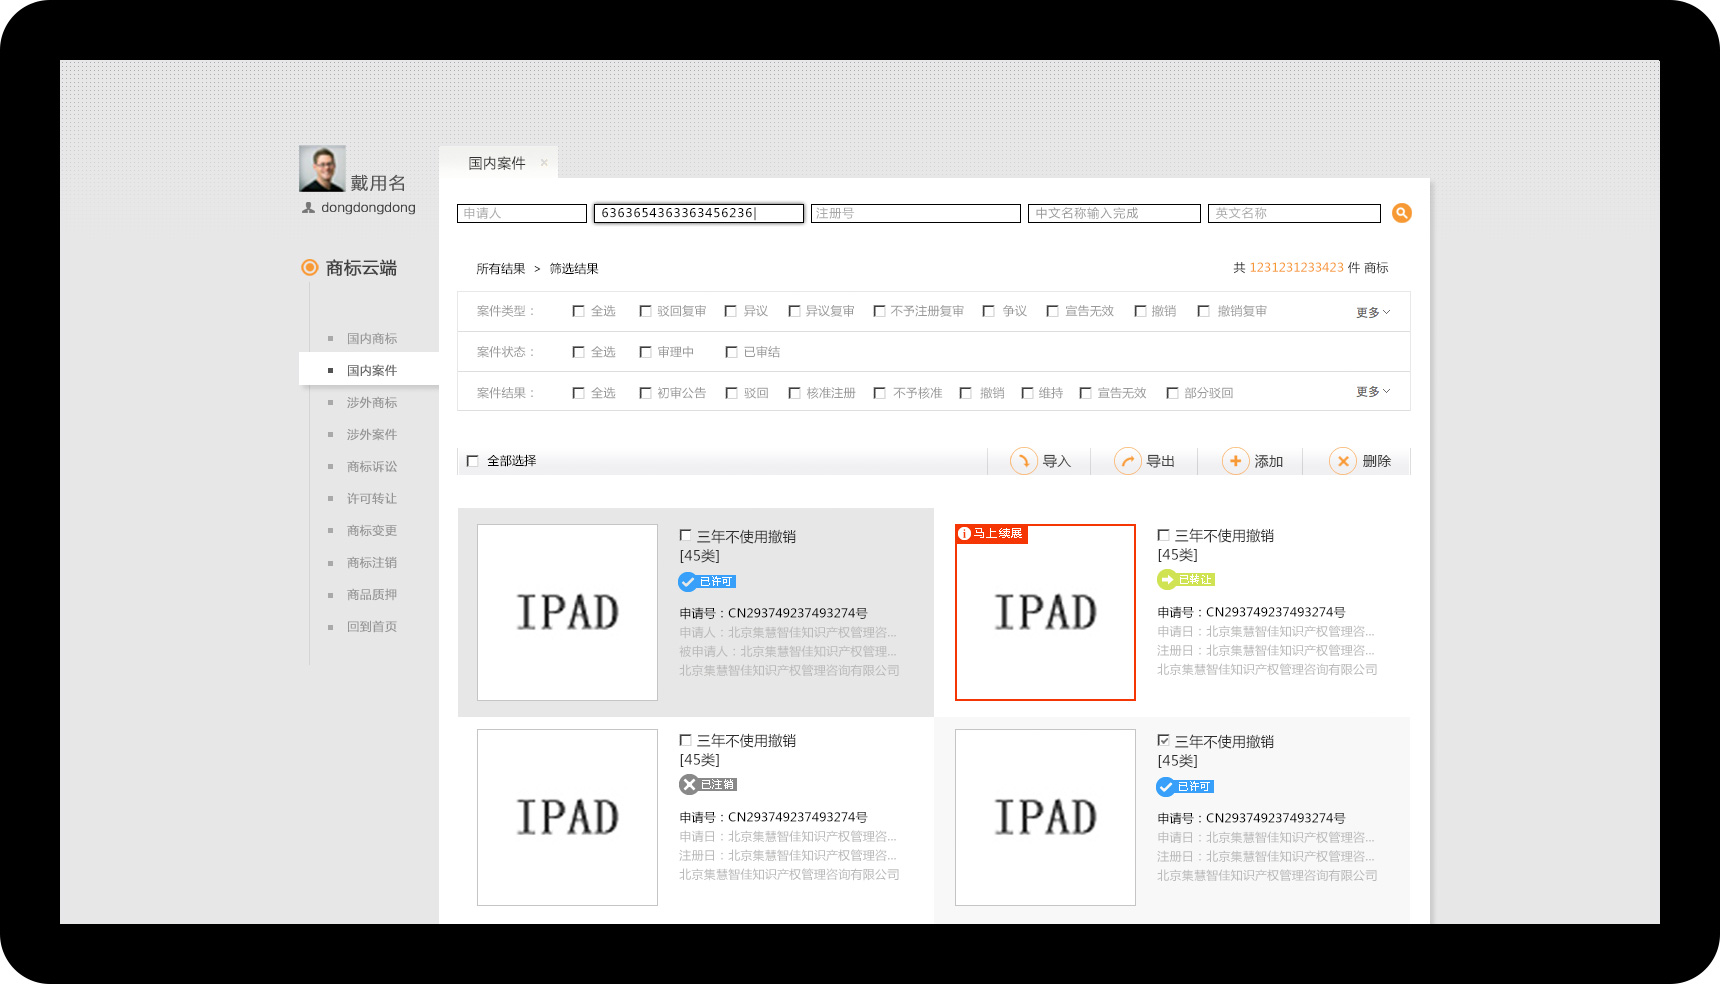Expand 更多 in the 案件结果 row

tap(1373, 391)
